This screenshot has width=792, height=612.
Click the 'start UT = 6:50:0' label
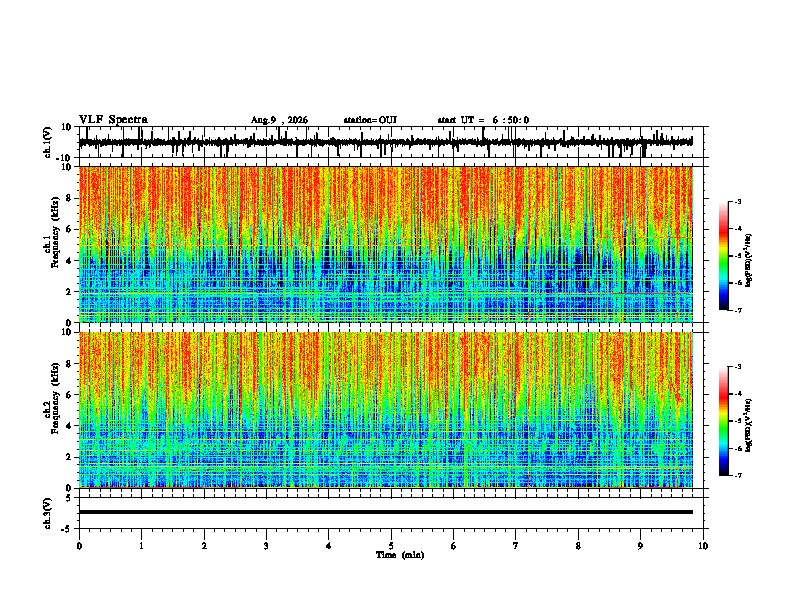tap(483, 120)
